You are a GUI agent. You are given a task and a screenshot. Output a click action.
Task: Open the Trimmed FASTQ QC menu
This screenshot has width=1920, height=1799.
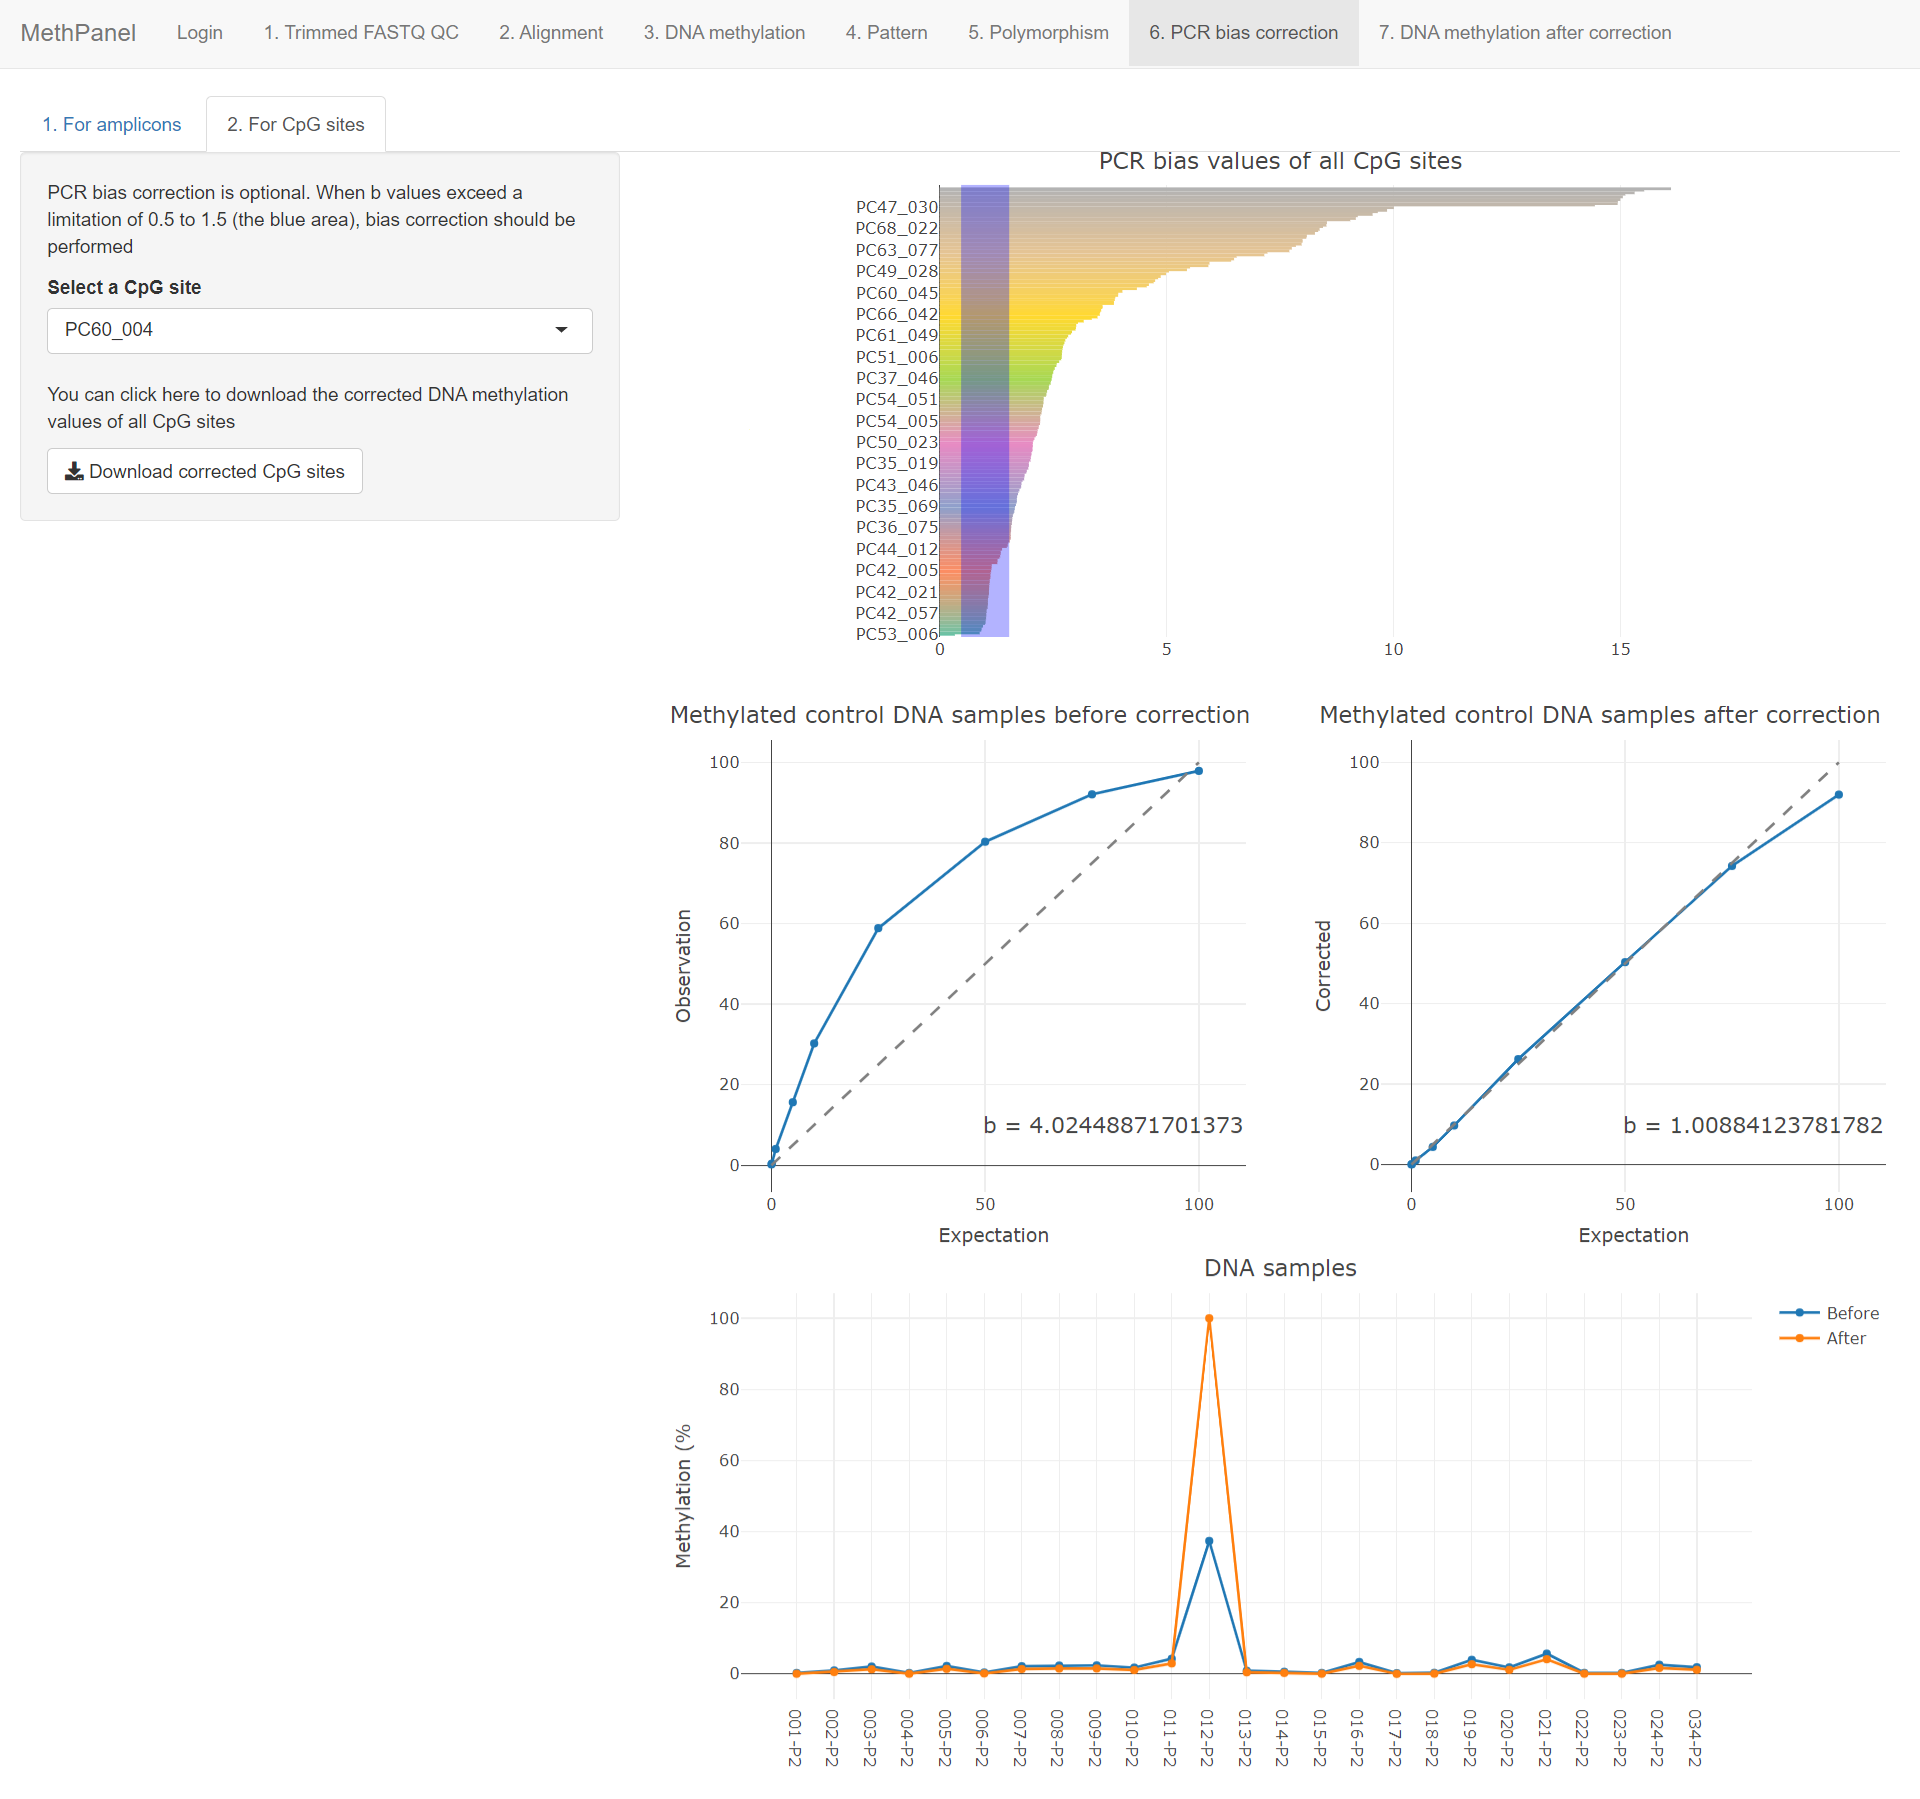(x=361, y=33)
